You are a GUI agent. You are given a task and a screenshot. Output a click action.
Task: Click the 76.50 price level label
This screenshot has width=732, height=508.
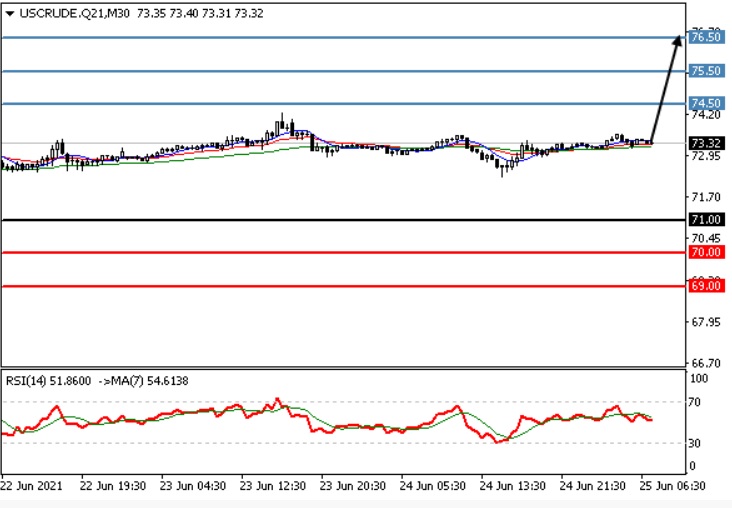point(706,37)
